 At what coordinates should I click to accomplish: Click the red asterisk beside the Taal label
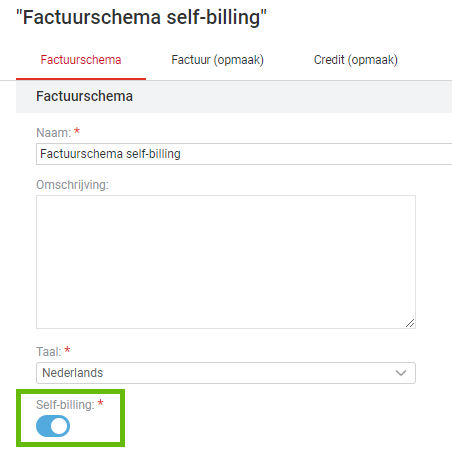coord(67,350)
